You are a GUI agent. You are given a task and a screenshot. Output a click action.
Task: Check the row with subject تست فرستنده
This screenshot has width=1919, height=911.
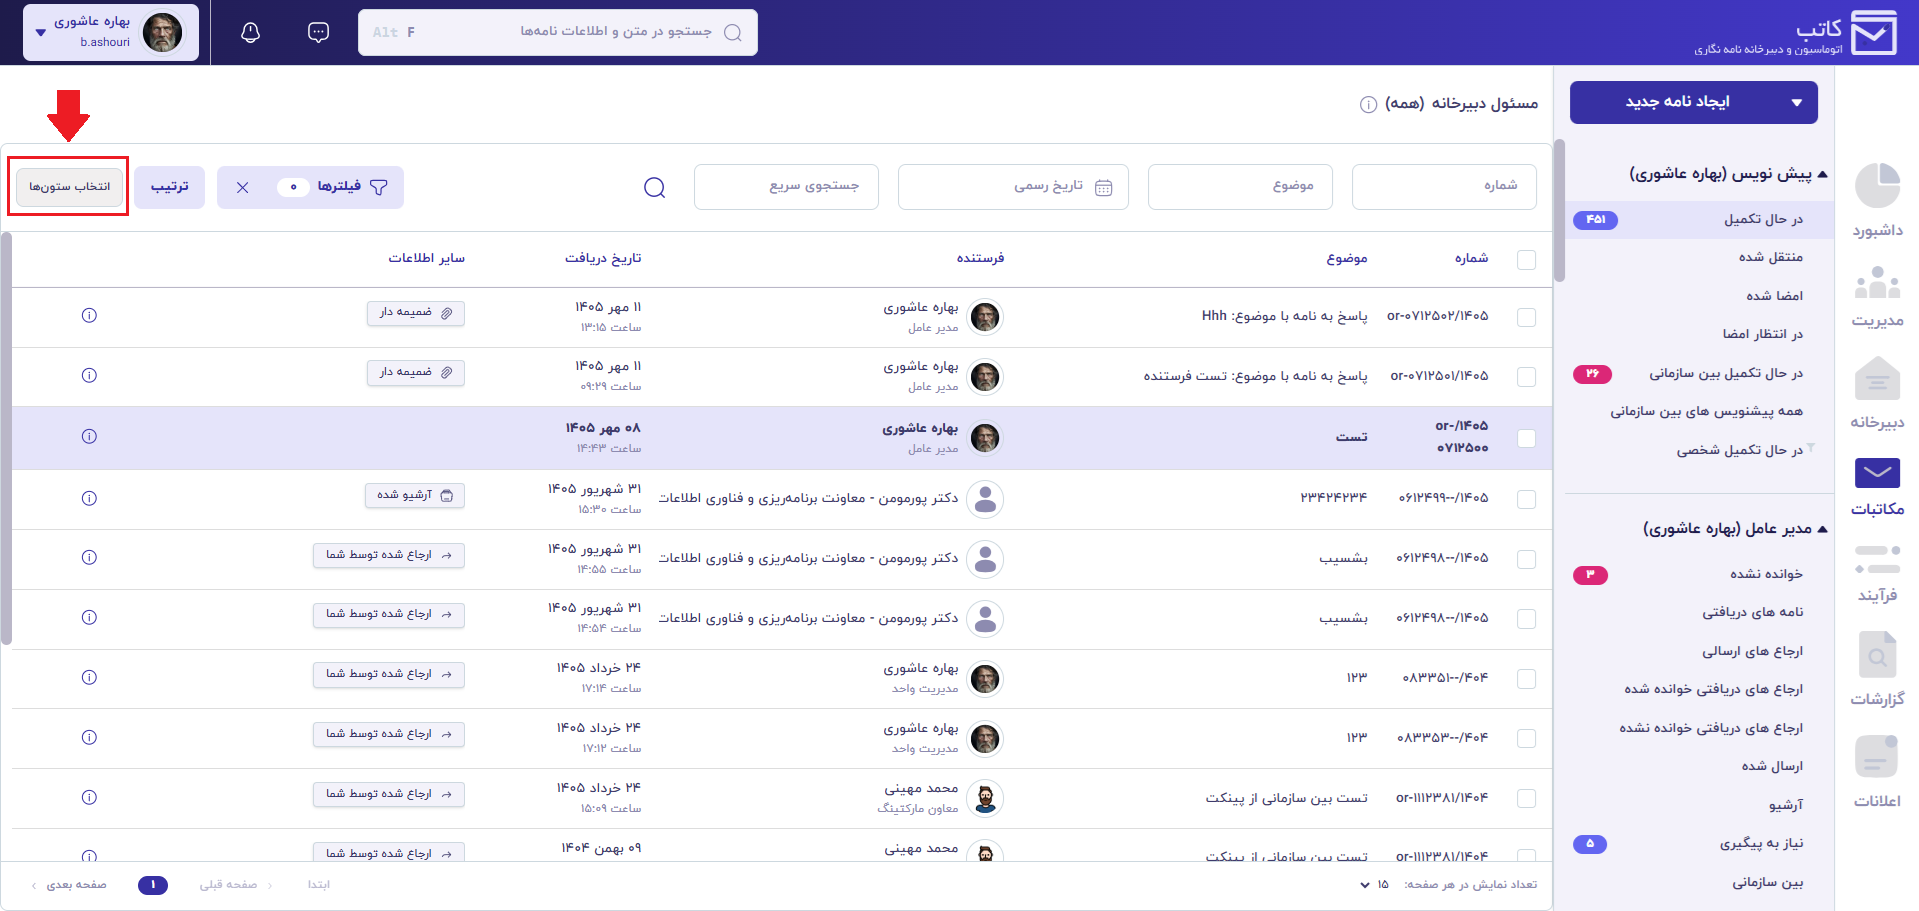point(1526,377)
